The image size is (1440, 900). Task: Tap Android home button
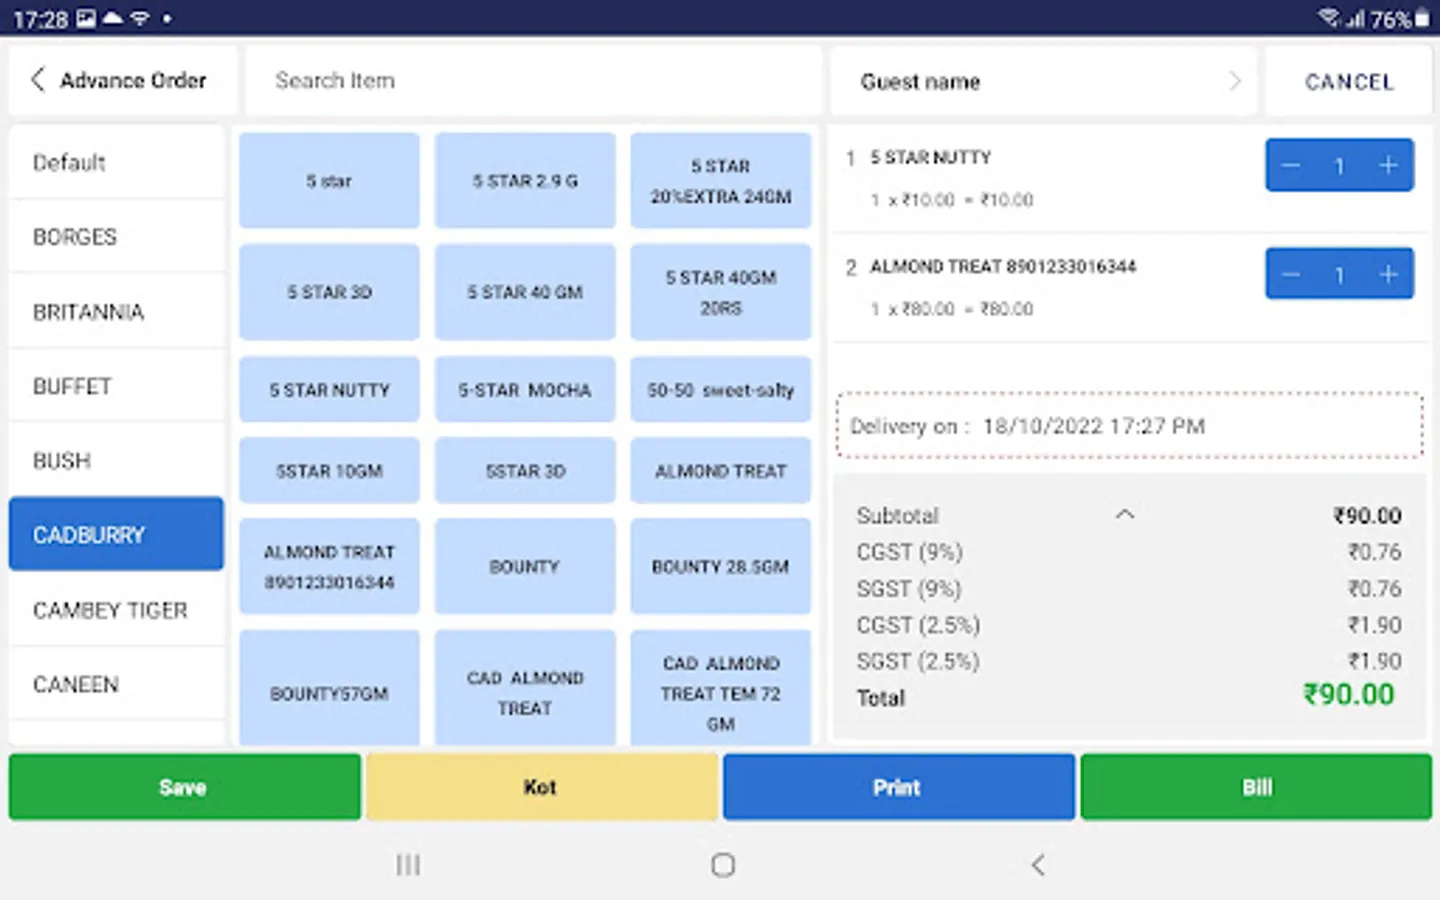(x=723, y=865)
